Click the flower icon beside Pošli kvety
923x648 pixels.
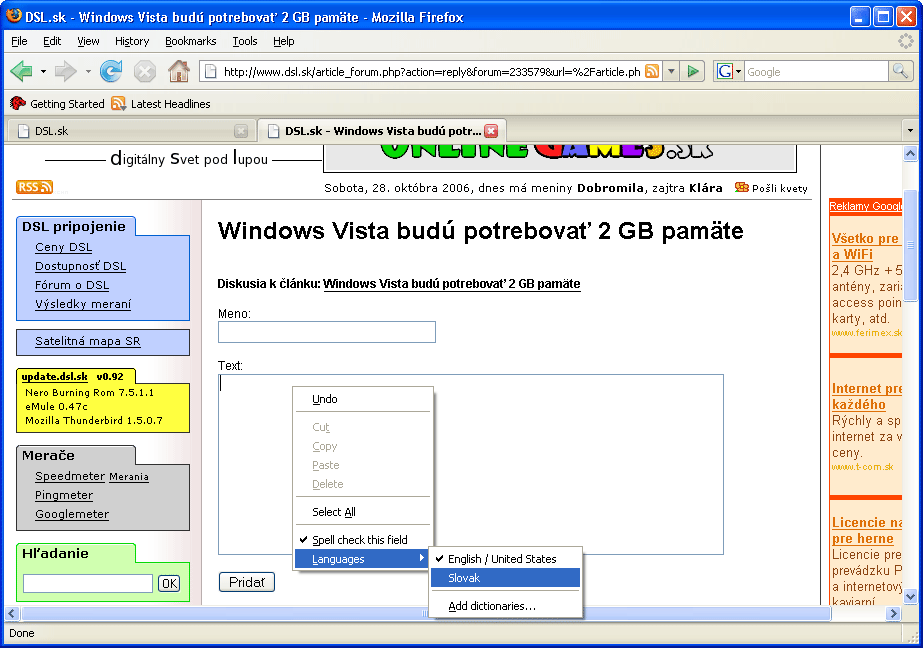[x=742, y=188]
